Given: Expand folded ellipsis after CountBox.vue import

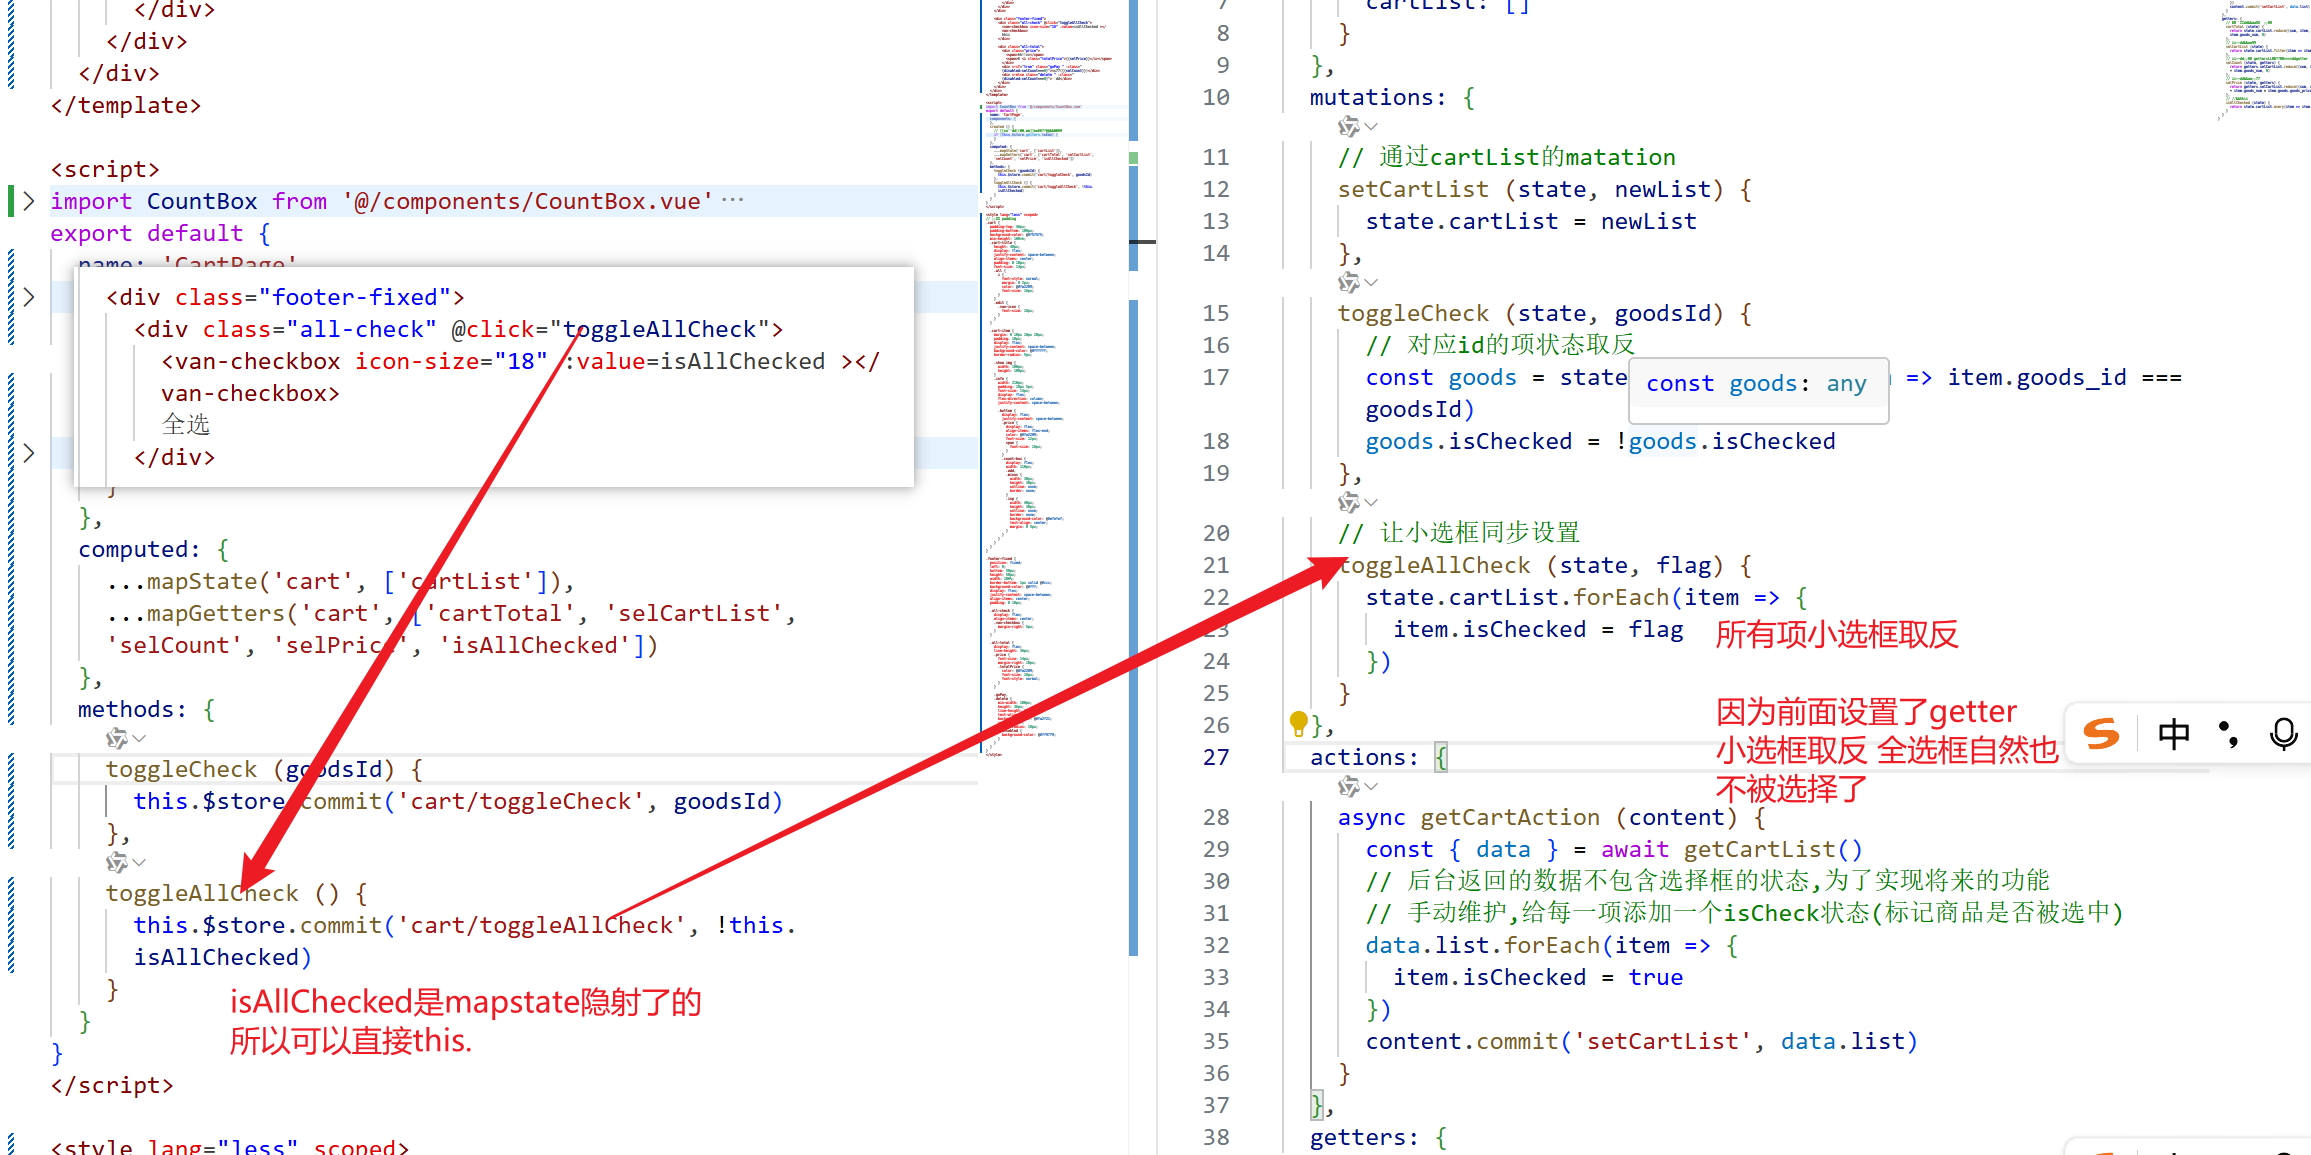Looking at the screenshot, I should pos(733,200).
